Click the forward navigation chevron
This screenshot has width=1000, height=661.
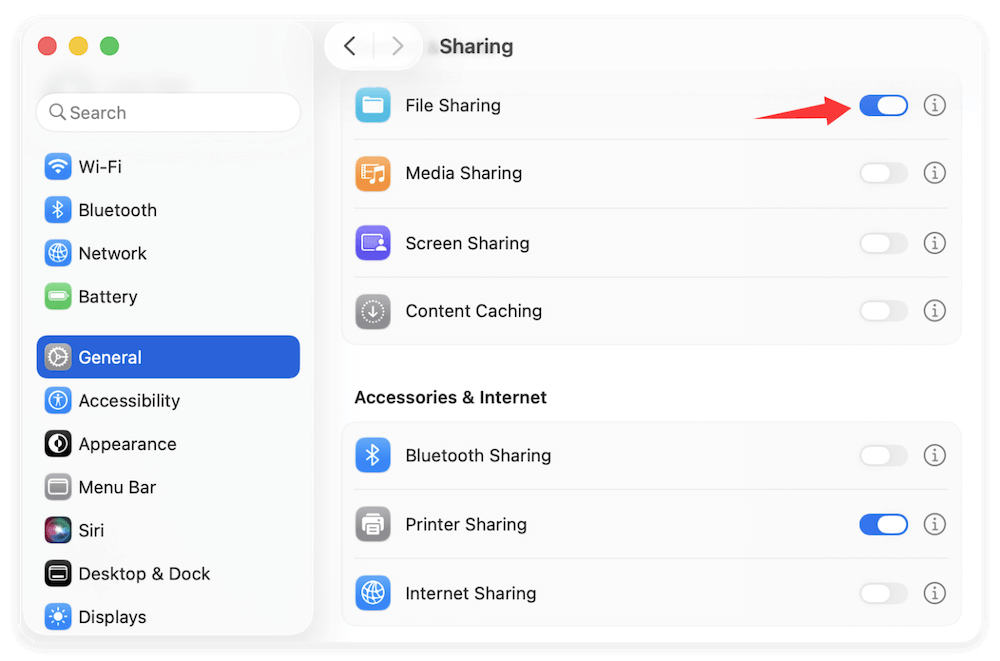point(397,46)
